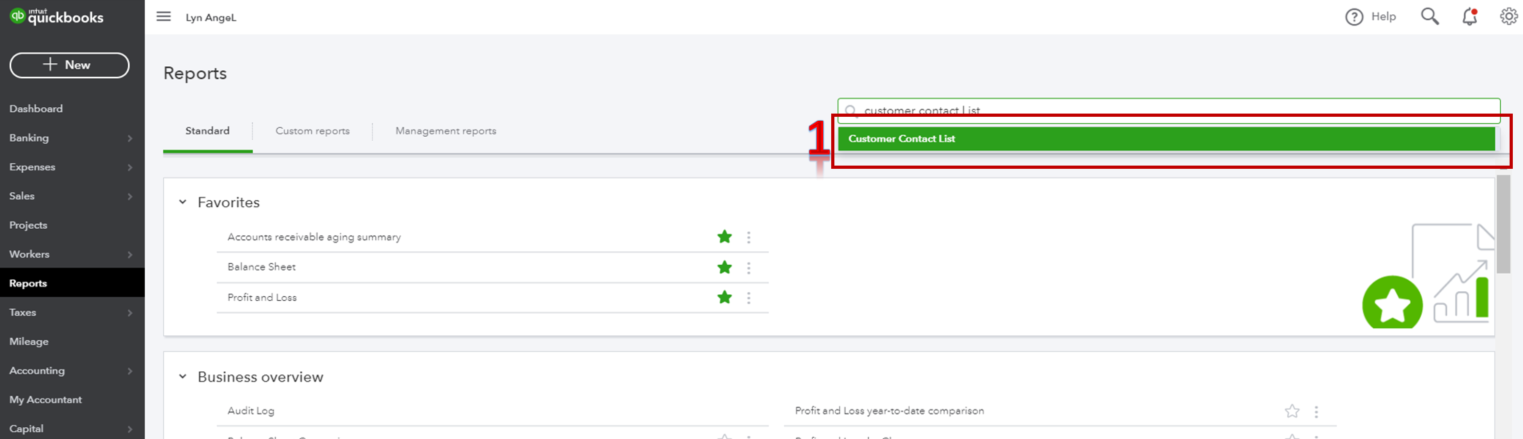
Task: Expand the Workers sidebar submenu arrow
Action: 130,254
